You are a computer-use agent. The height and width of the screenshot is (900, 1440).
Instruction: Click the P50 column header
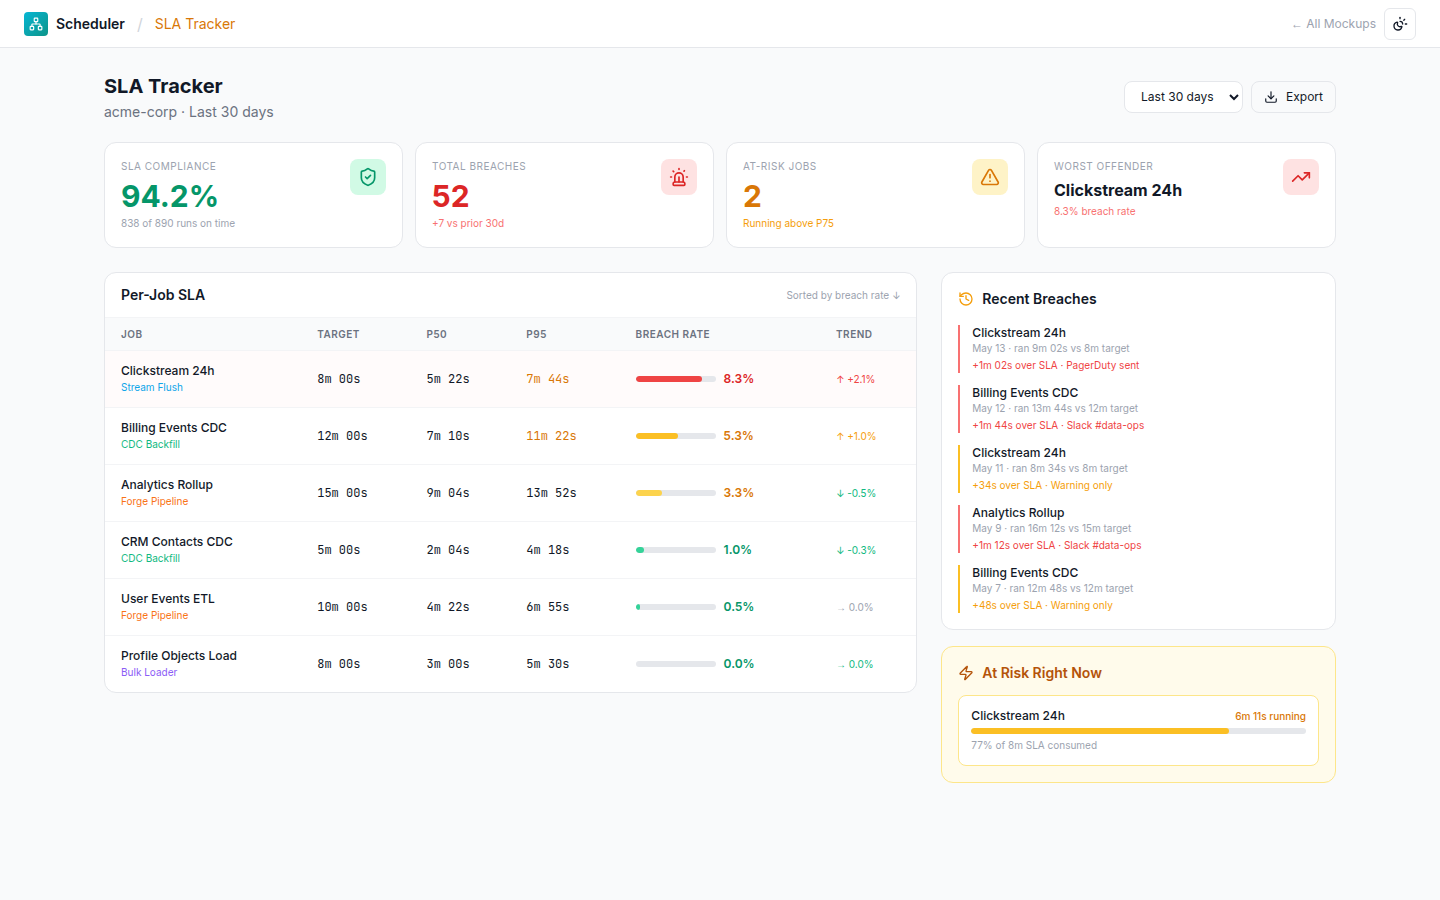436,334
